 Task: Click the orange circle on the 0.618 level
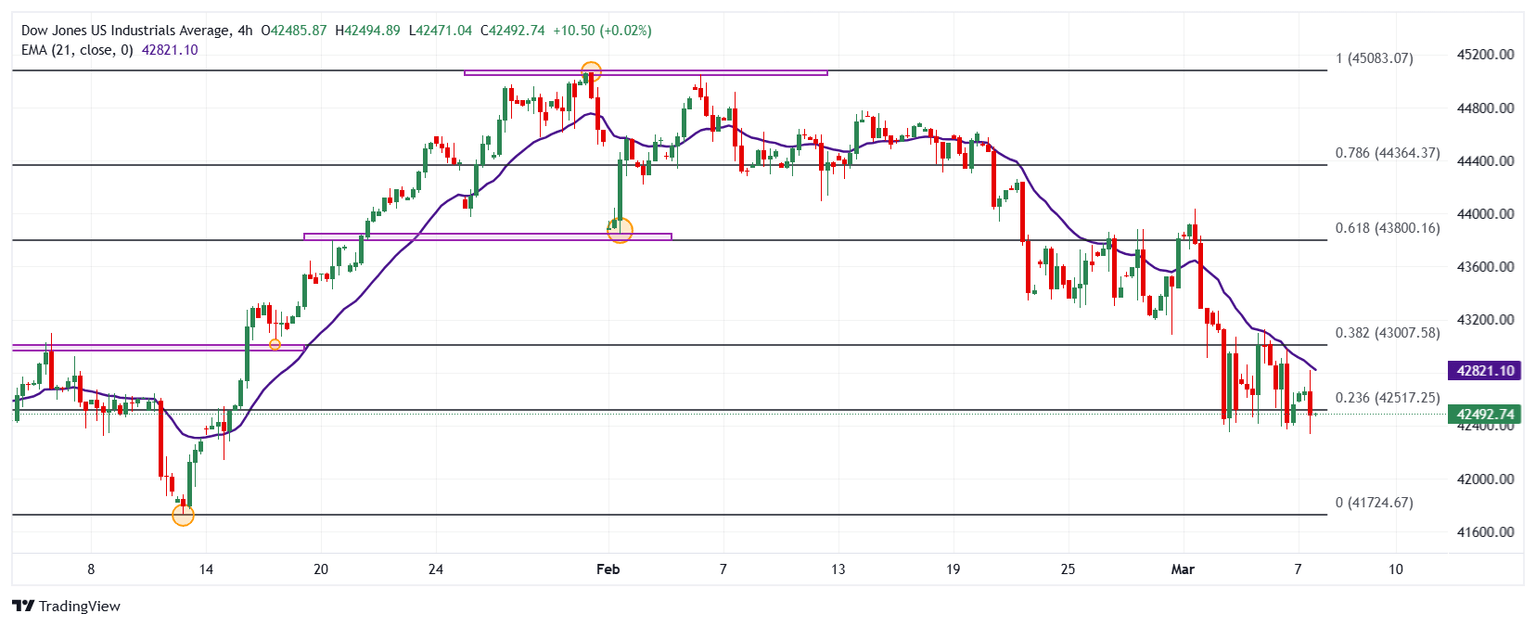(x=620, y=231)
